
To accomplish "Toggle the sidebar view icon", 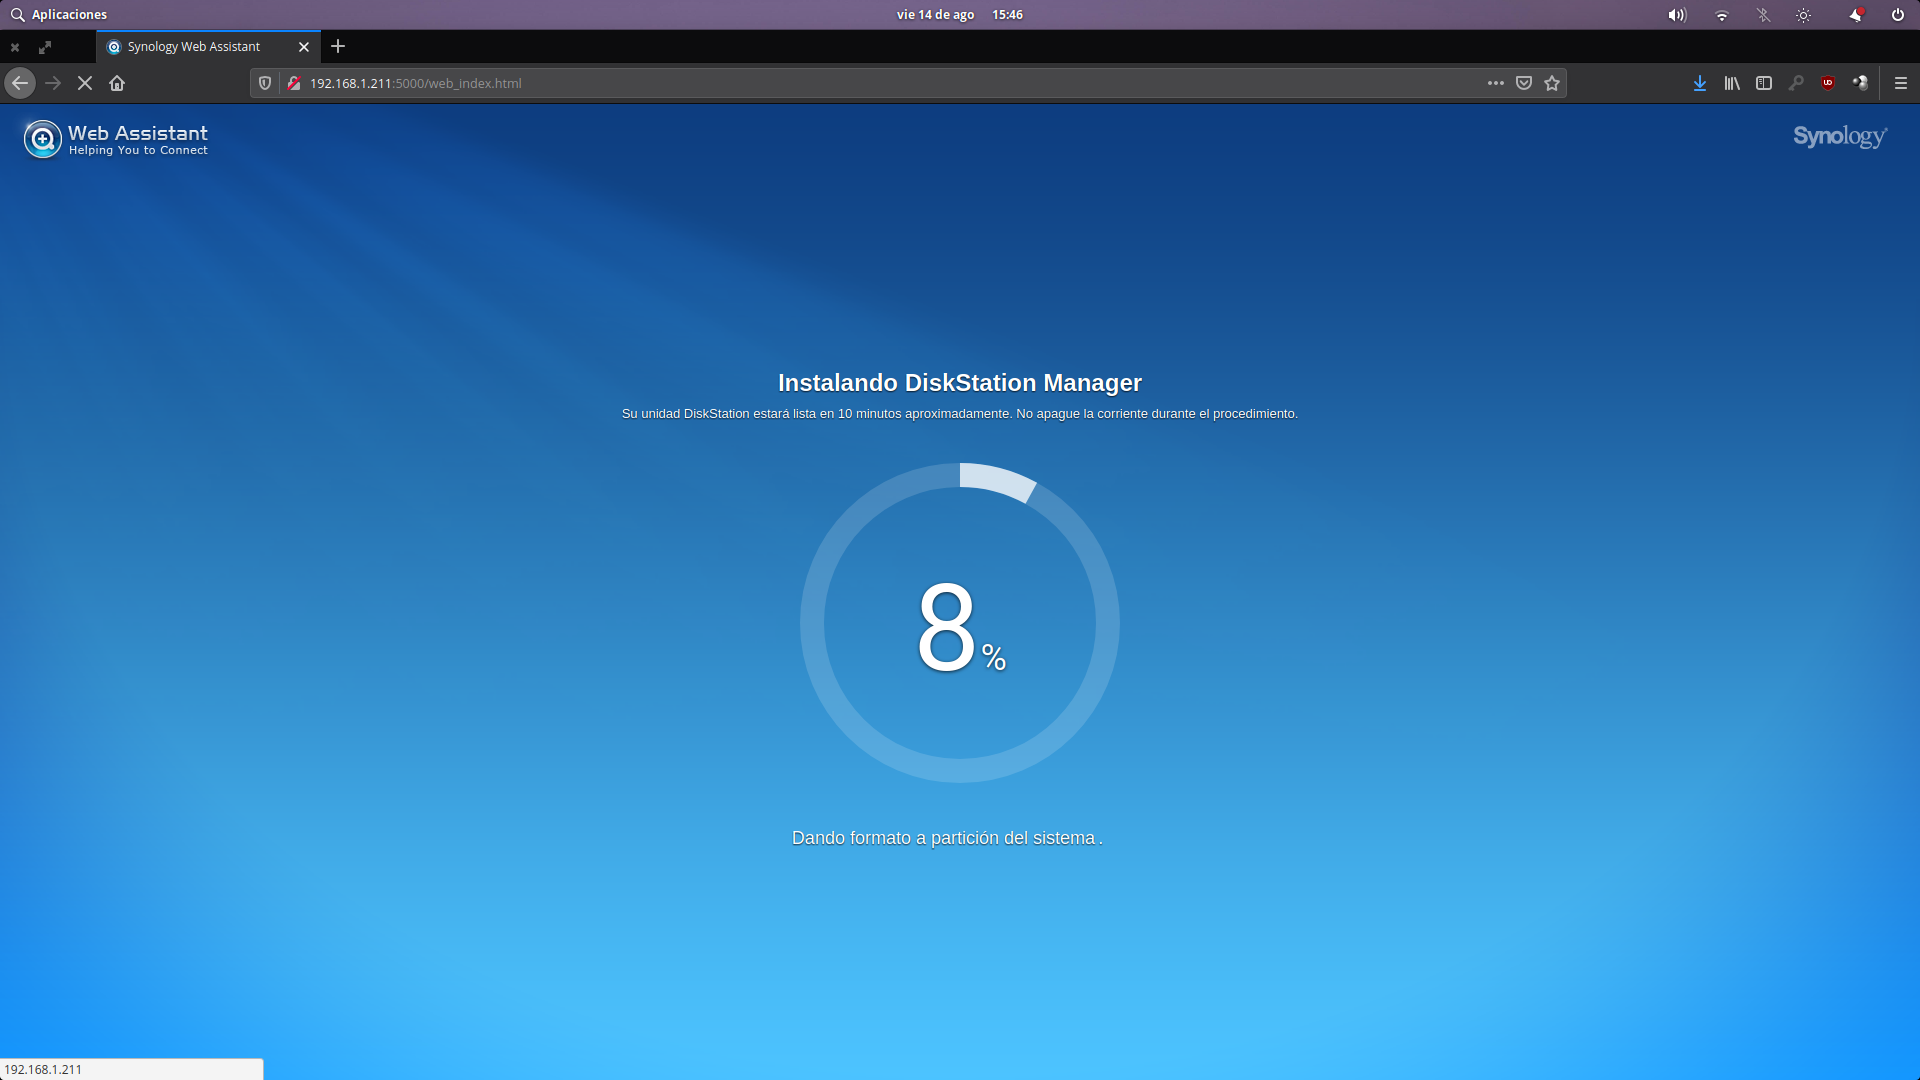I will pos(1764,83).
